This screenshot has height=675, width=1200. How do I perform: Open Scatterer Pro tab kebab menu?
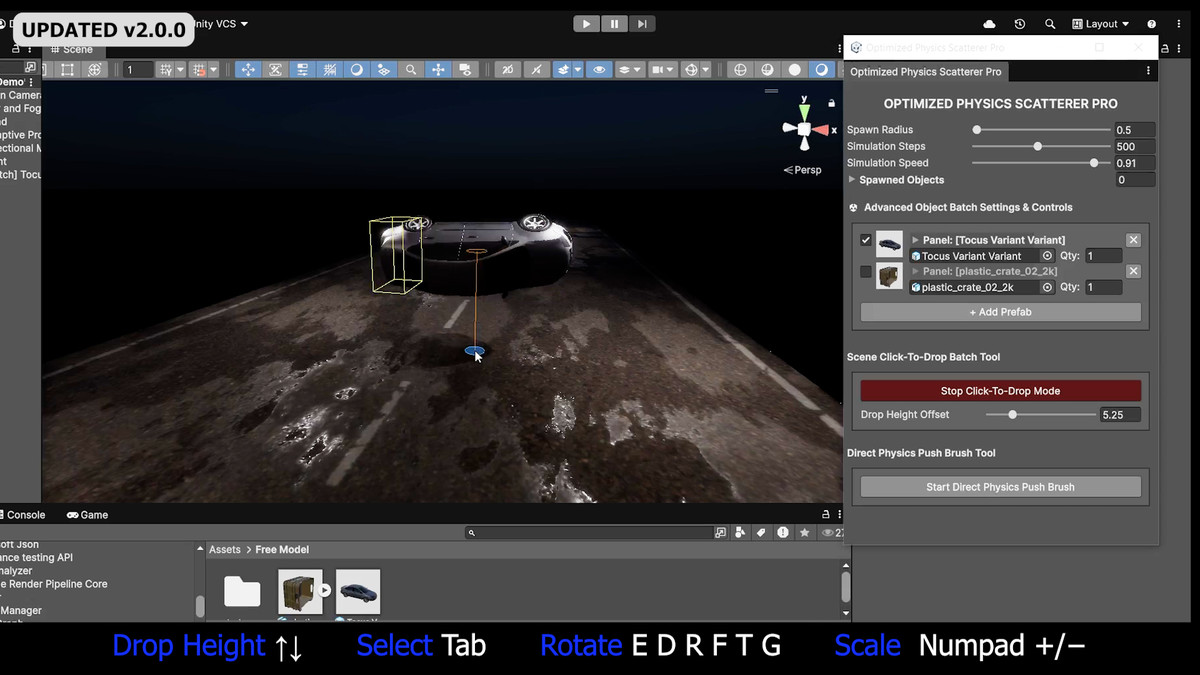pos(1148,72)
